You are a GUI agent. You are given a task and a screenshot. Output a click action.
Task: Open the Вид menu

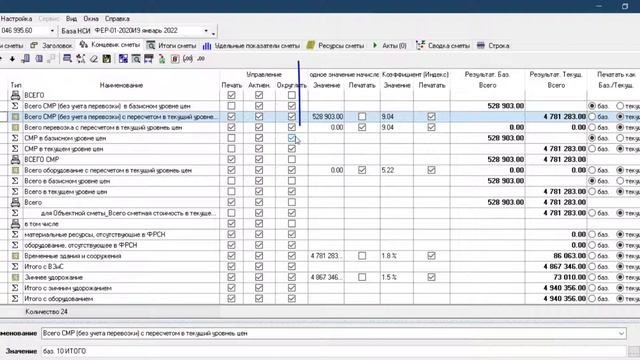71,19
